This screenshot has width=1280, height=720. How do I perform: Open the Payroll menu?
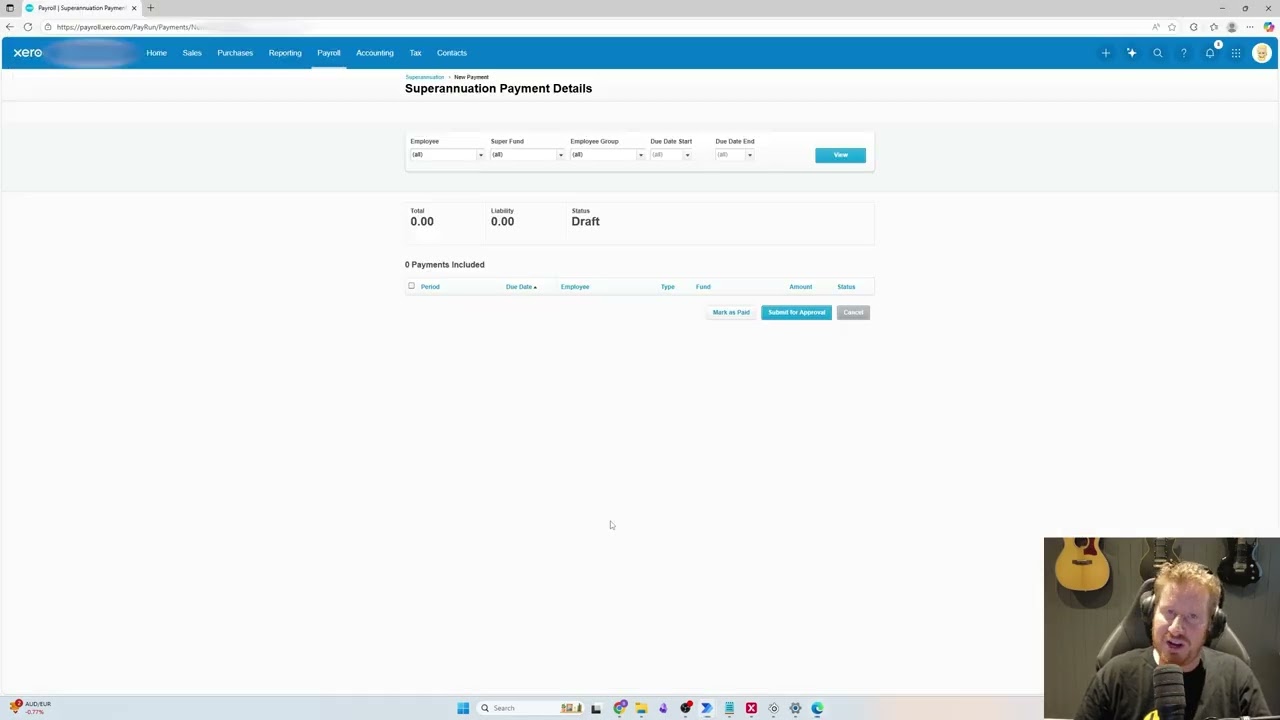[x=329, y=53]
